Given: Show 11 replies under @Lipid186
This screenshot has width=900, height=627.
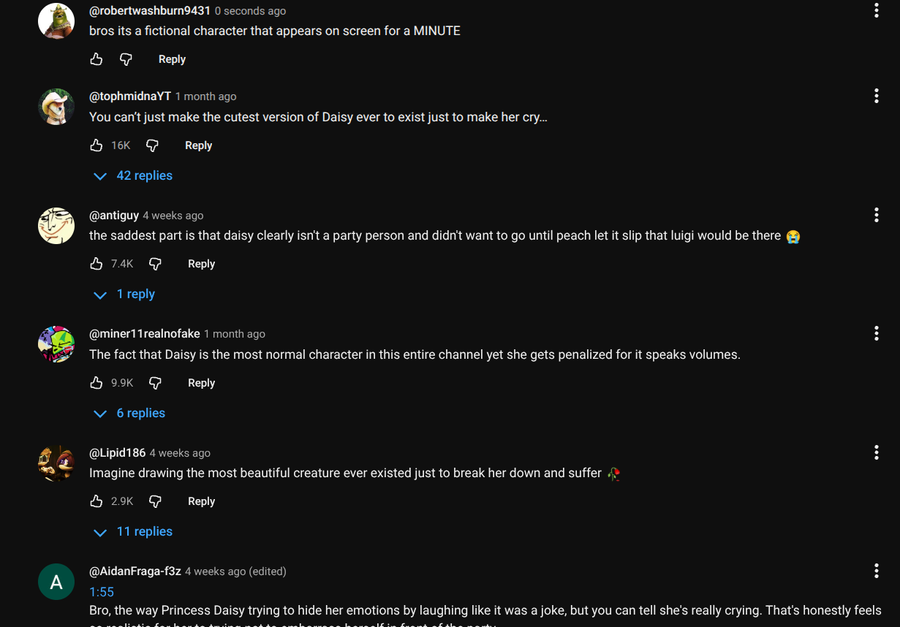Looking at the screenshot, I should click(133, 532).
